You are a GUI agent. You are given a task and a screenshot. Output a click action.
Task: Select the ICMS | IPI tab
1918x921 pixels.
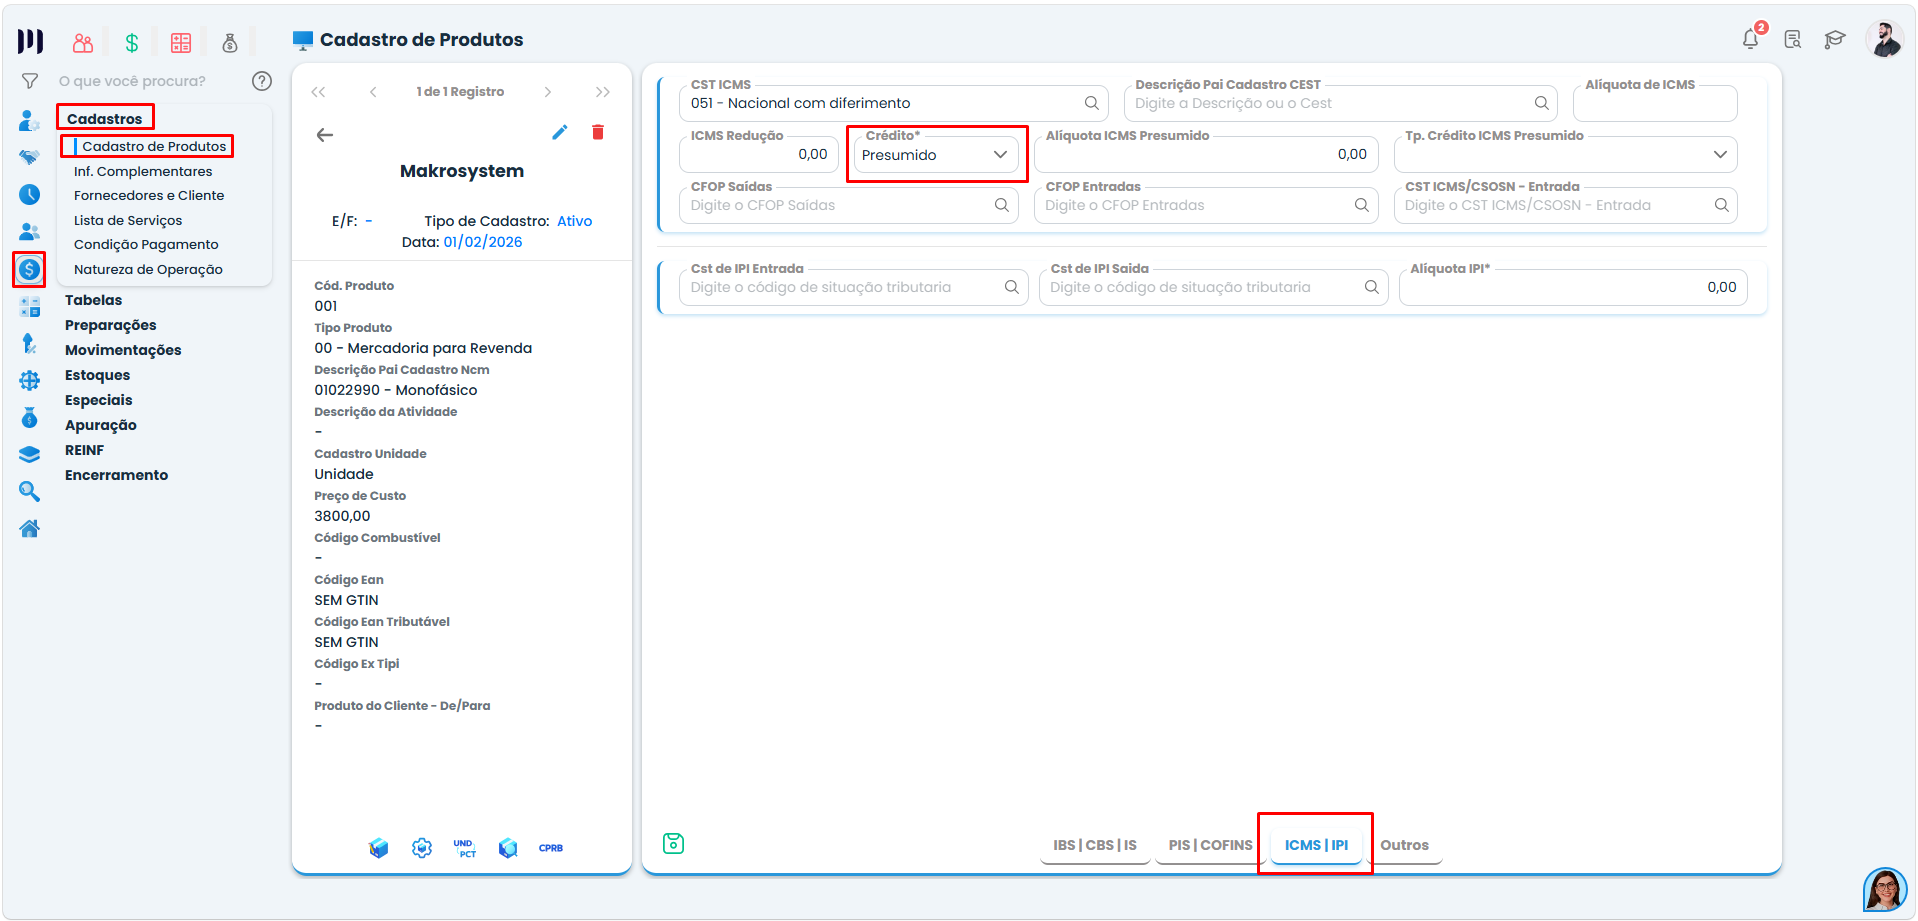pyautogui.click(x=1316, y=845)
